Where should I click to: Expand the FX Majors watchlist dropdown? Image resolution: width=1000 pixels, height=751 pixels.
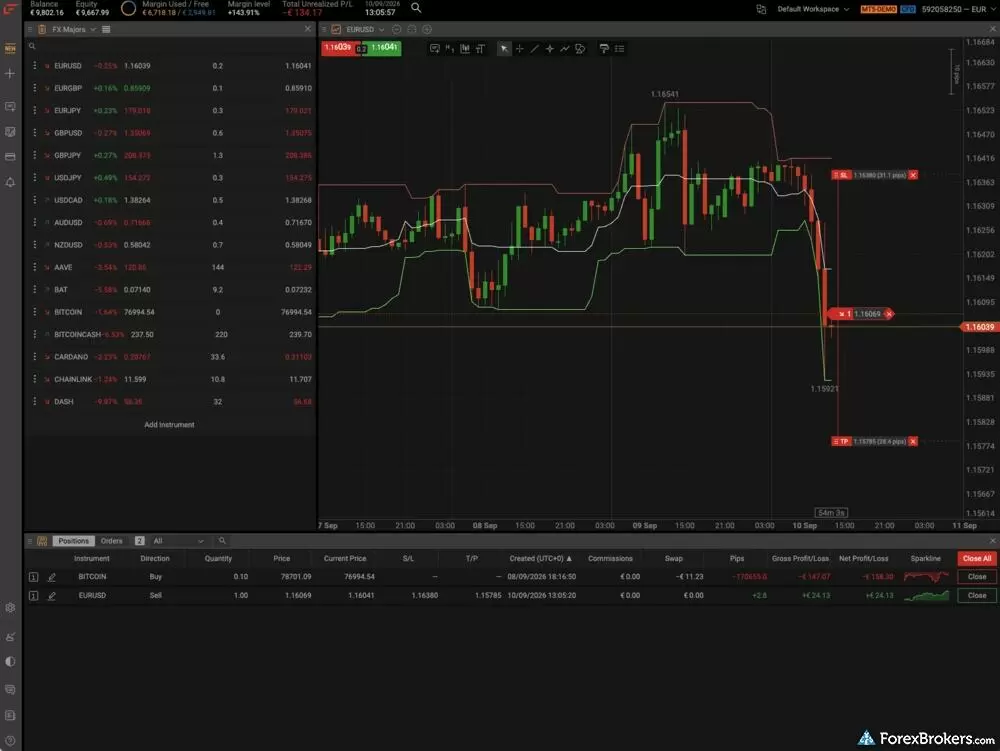point(93,29)
